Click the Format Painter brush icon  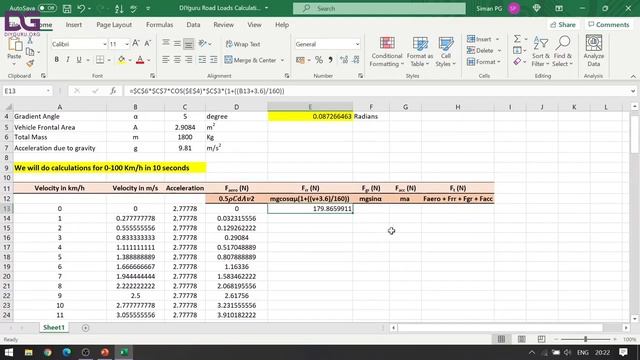tap(30, 63)
